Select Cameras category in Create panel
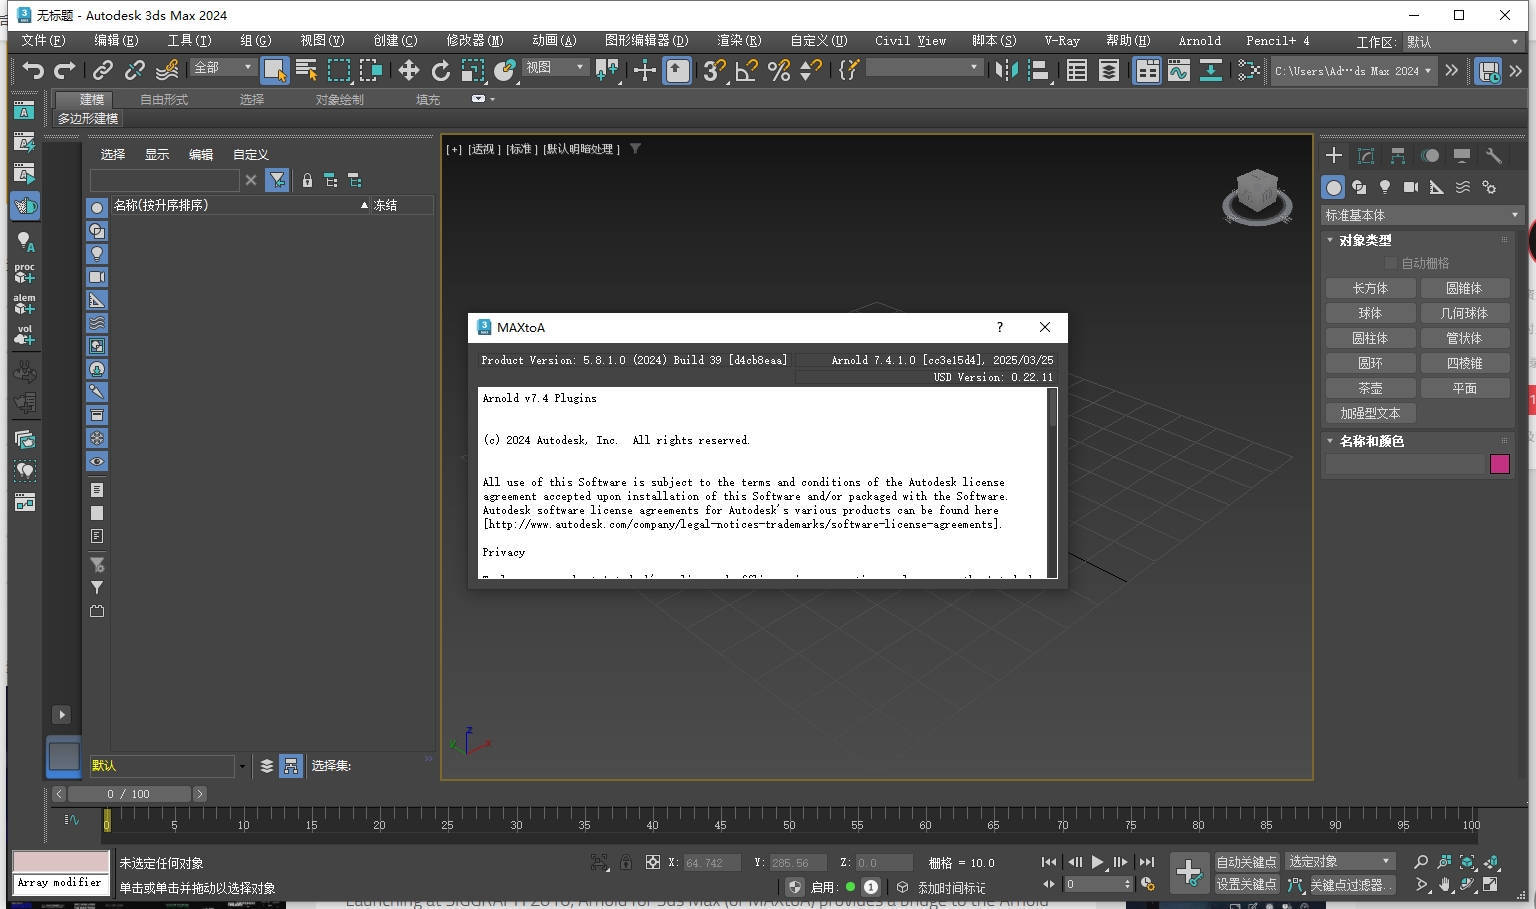Image resolution: width=1536 pixels, height=909 pixels. (x=1411, y=187)
